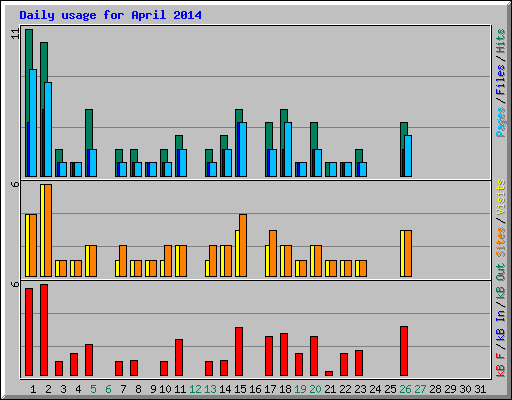Select day label '31' on date axis
Screen dimensions: 512x400
click(480, 389)
